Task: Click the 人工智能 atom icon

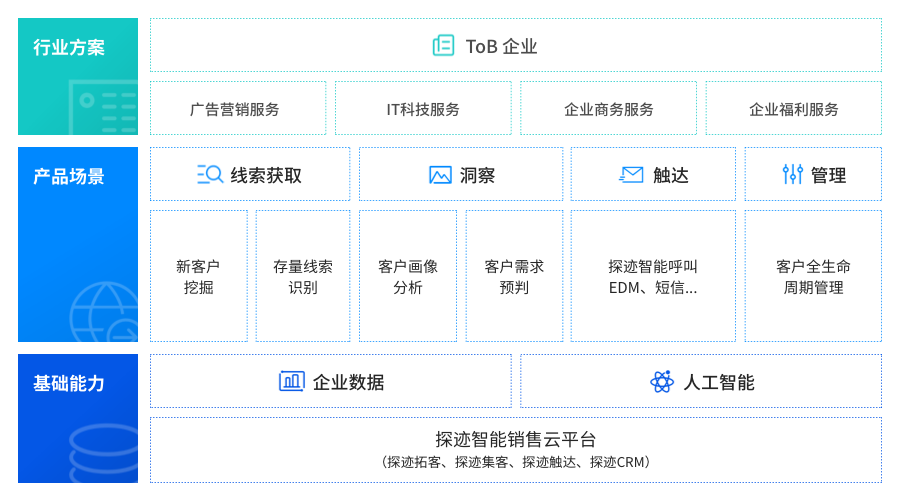Action: [x=662, y=382]
